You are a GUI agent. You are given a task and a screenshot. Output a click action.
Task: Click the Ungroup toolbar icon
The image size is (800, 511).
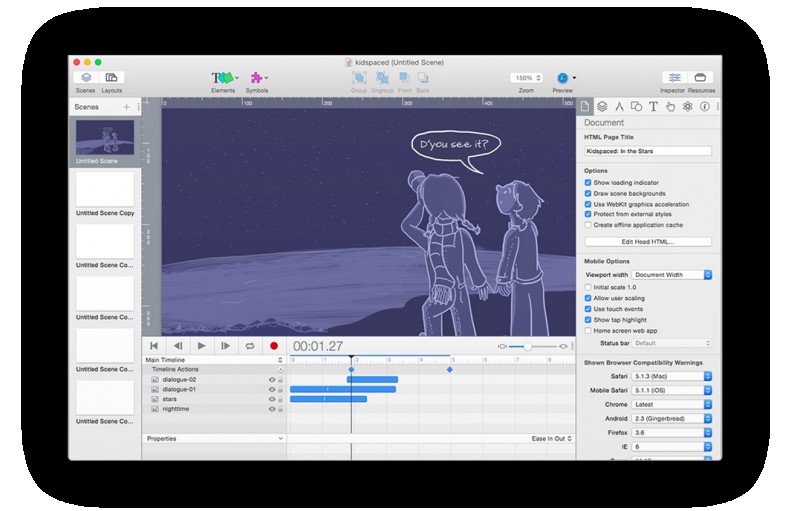click(382, 78)
